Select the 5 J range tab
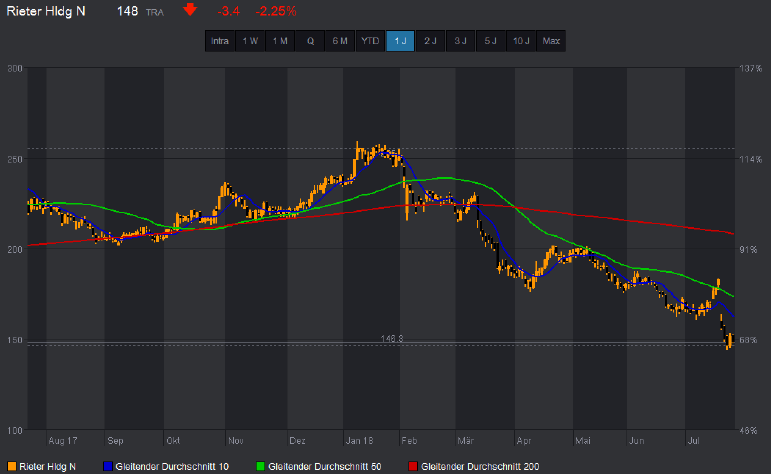The image size is (771, 474). click(x=491, y=41)
